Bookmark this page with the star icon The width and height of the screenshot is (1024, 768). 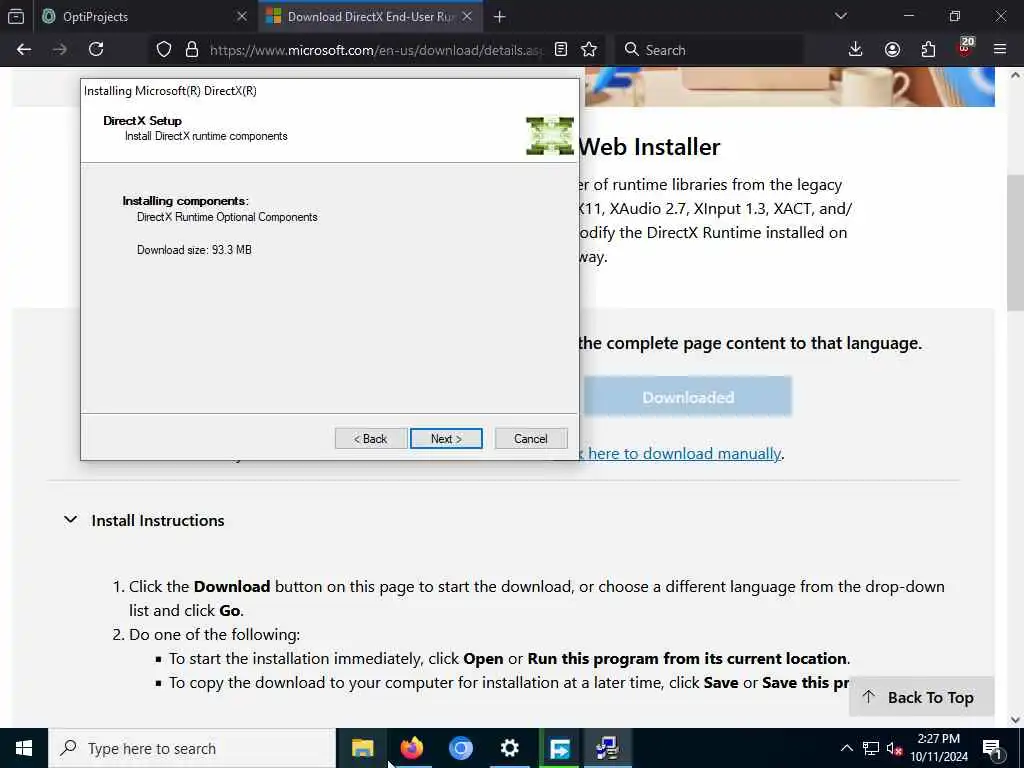[x=588, y=50]
